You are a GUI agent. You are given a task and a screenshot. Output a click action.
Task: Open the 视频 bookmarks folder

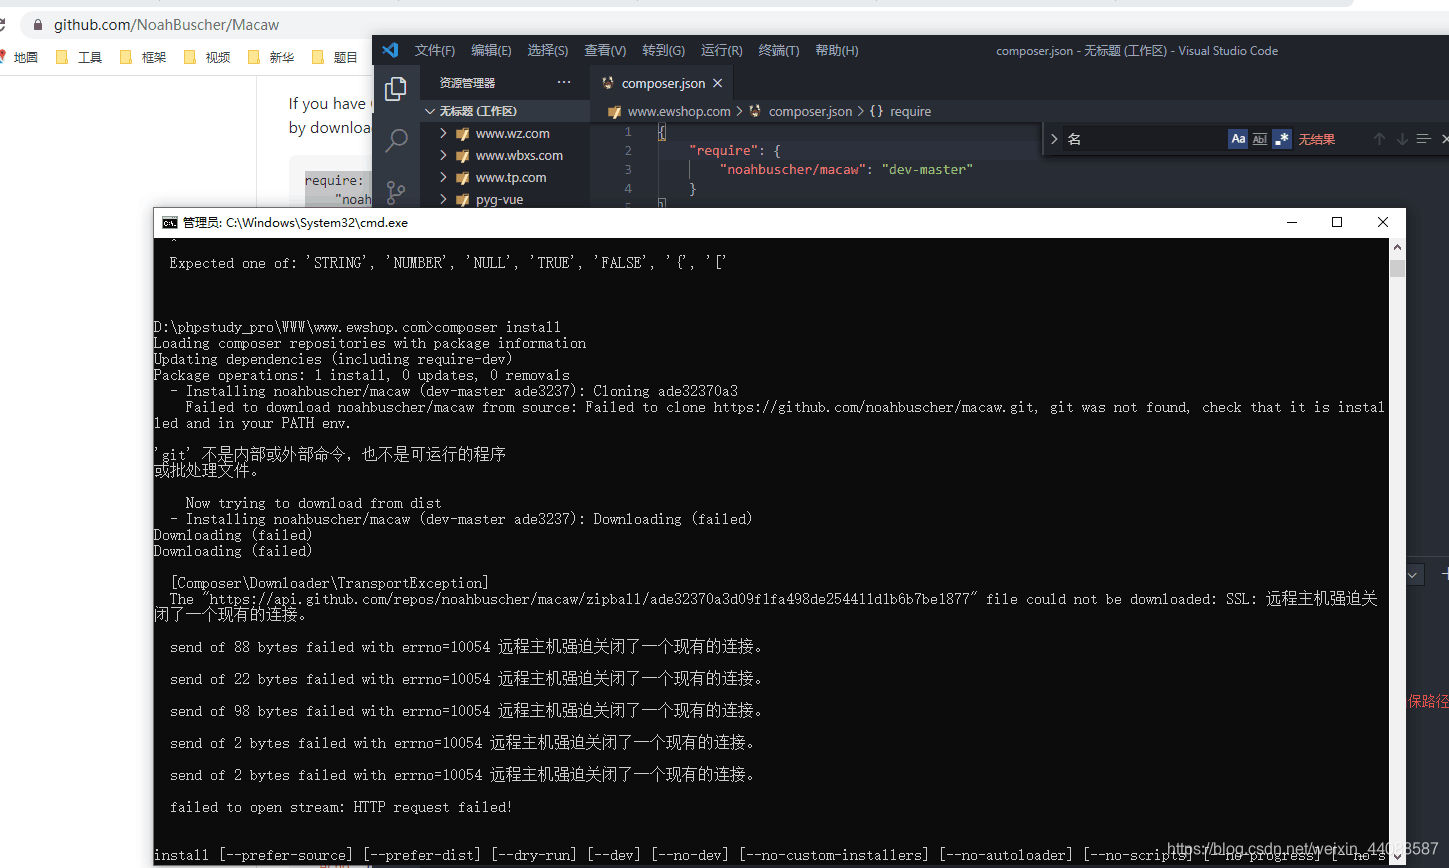point(207,57)
